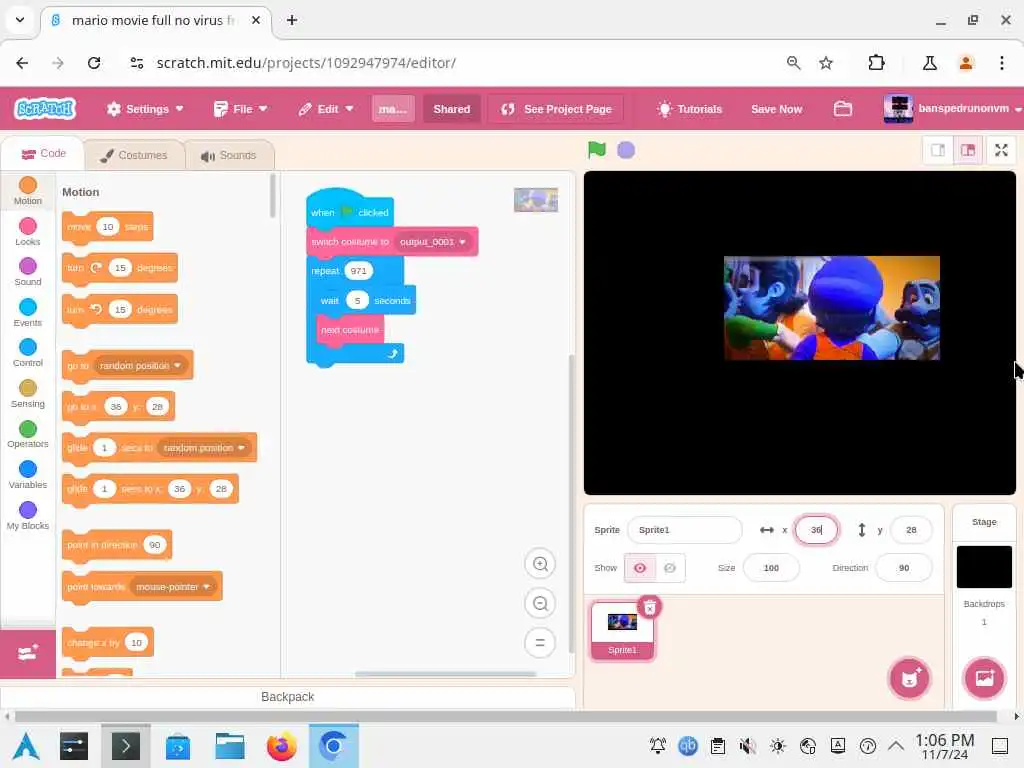Click the Sprite name field
The image size is (1024, 768).
coord(684,530)
